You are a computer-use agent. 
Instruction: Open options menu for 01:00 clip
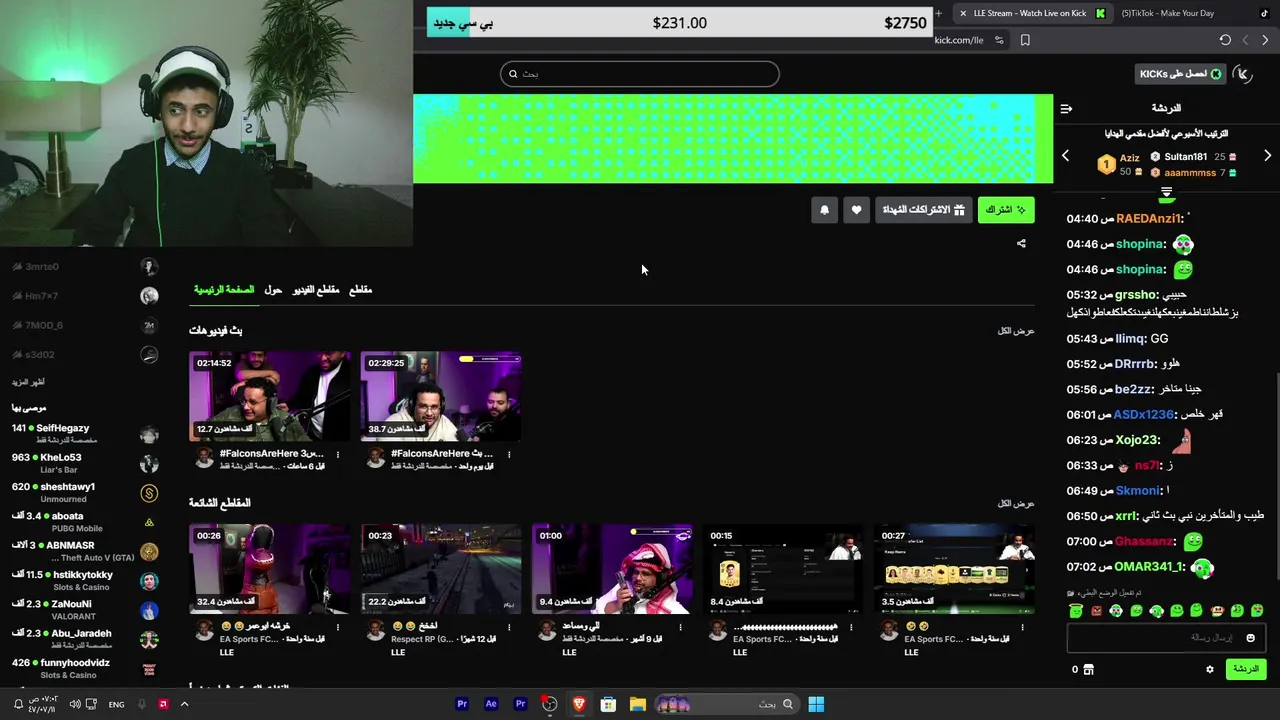click(680, 627)
